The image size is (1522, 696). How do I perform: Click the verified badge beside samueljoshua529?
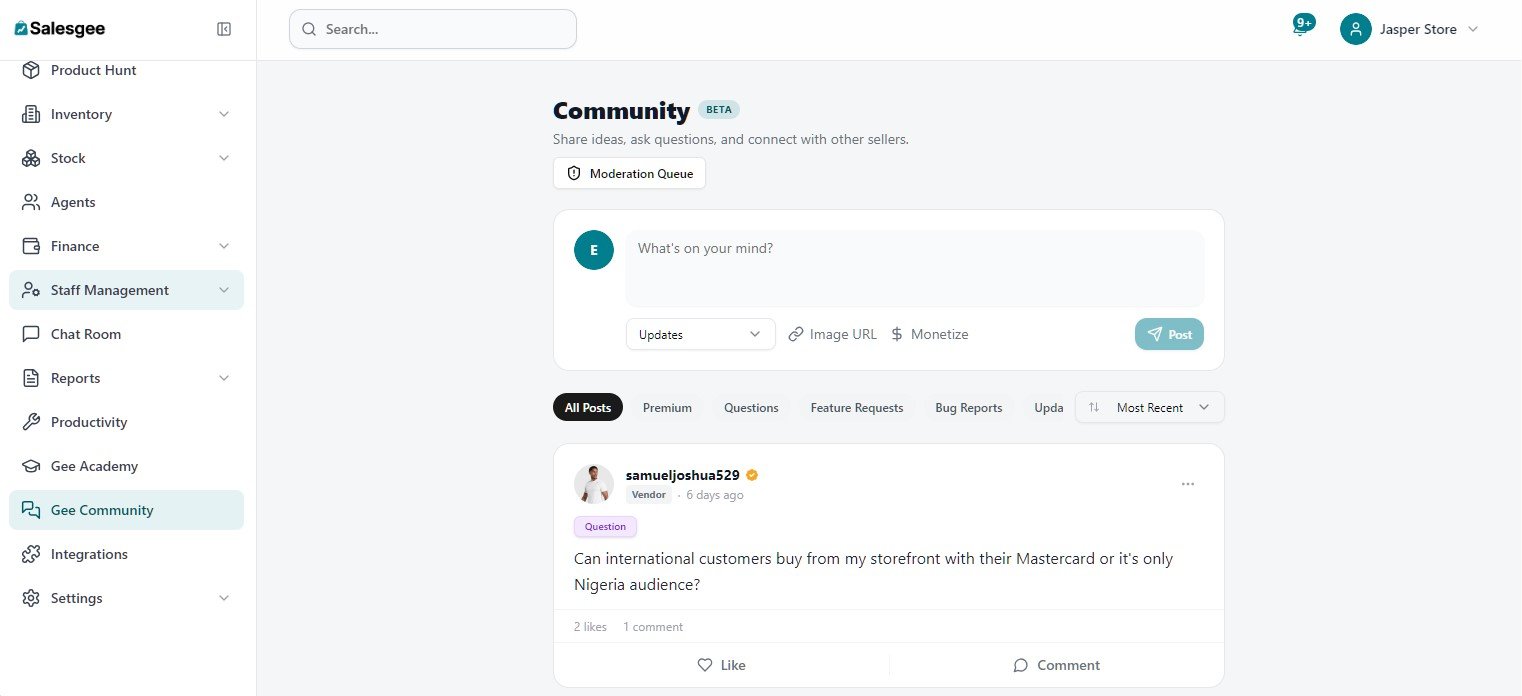tap(751, 475)
